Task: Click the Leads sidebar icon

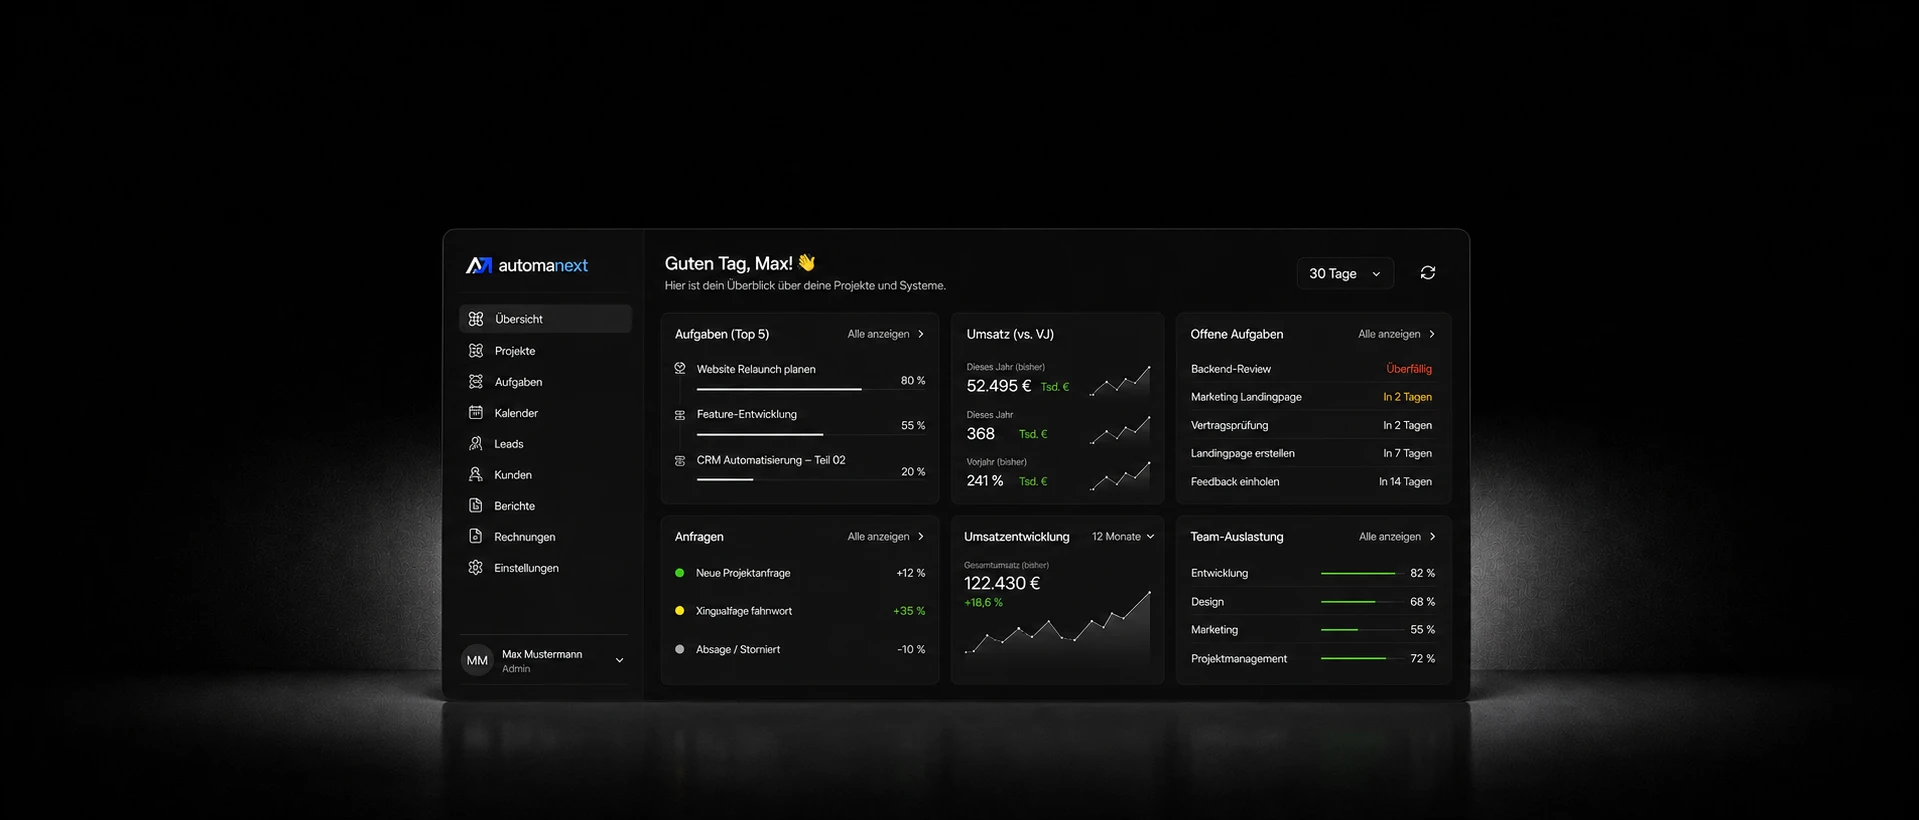Action: click(476, 443)
